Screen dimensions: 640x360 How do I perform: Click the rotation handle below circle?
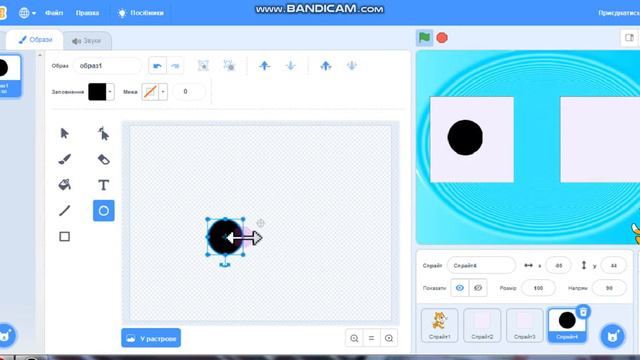[x=224, y=264]
